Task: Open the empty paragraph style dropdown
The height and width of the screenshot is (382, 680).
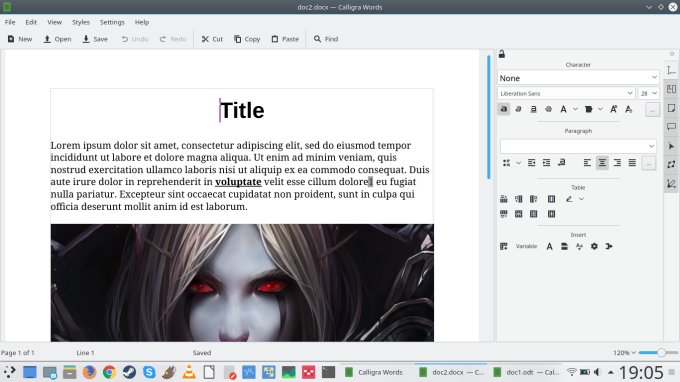Action: coord(578,146)
